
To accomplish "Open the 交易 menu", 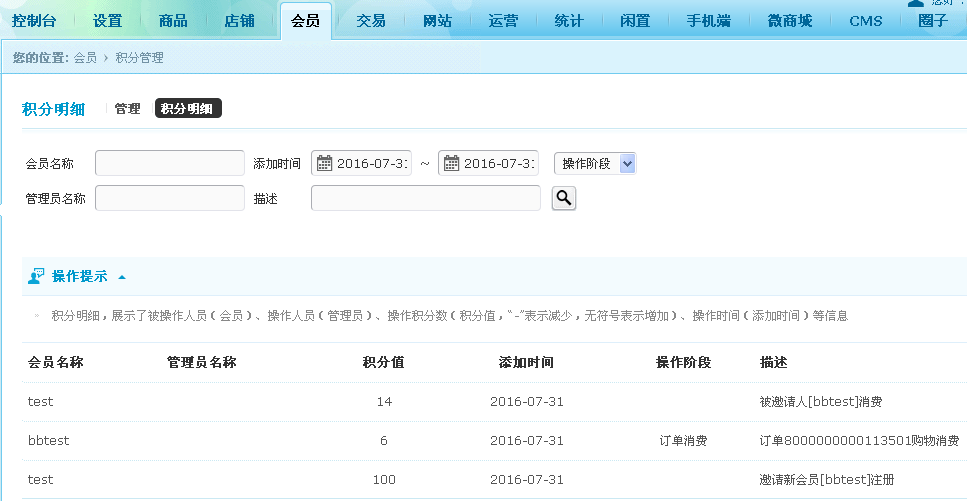I will click(371, 21).
